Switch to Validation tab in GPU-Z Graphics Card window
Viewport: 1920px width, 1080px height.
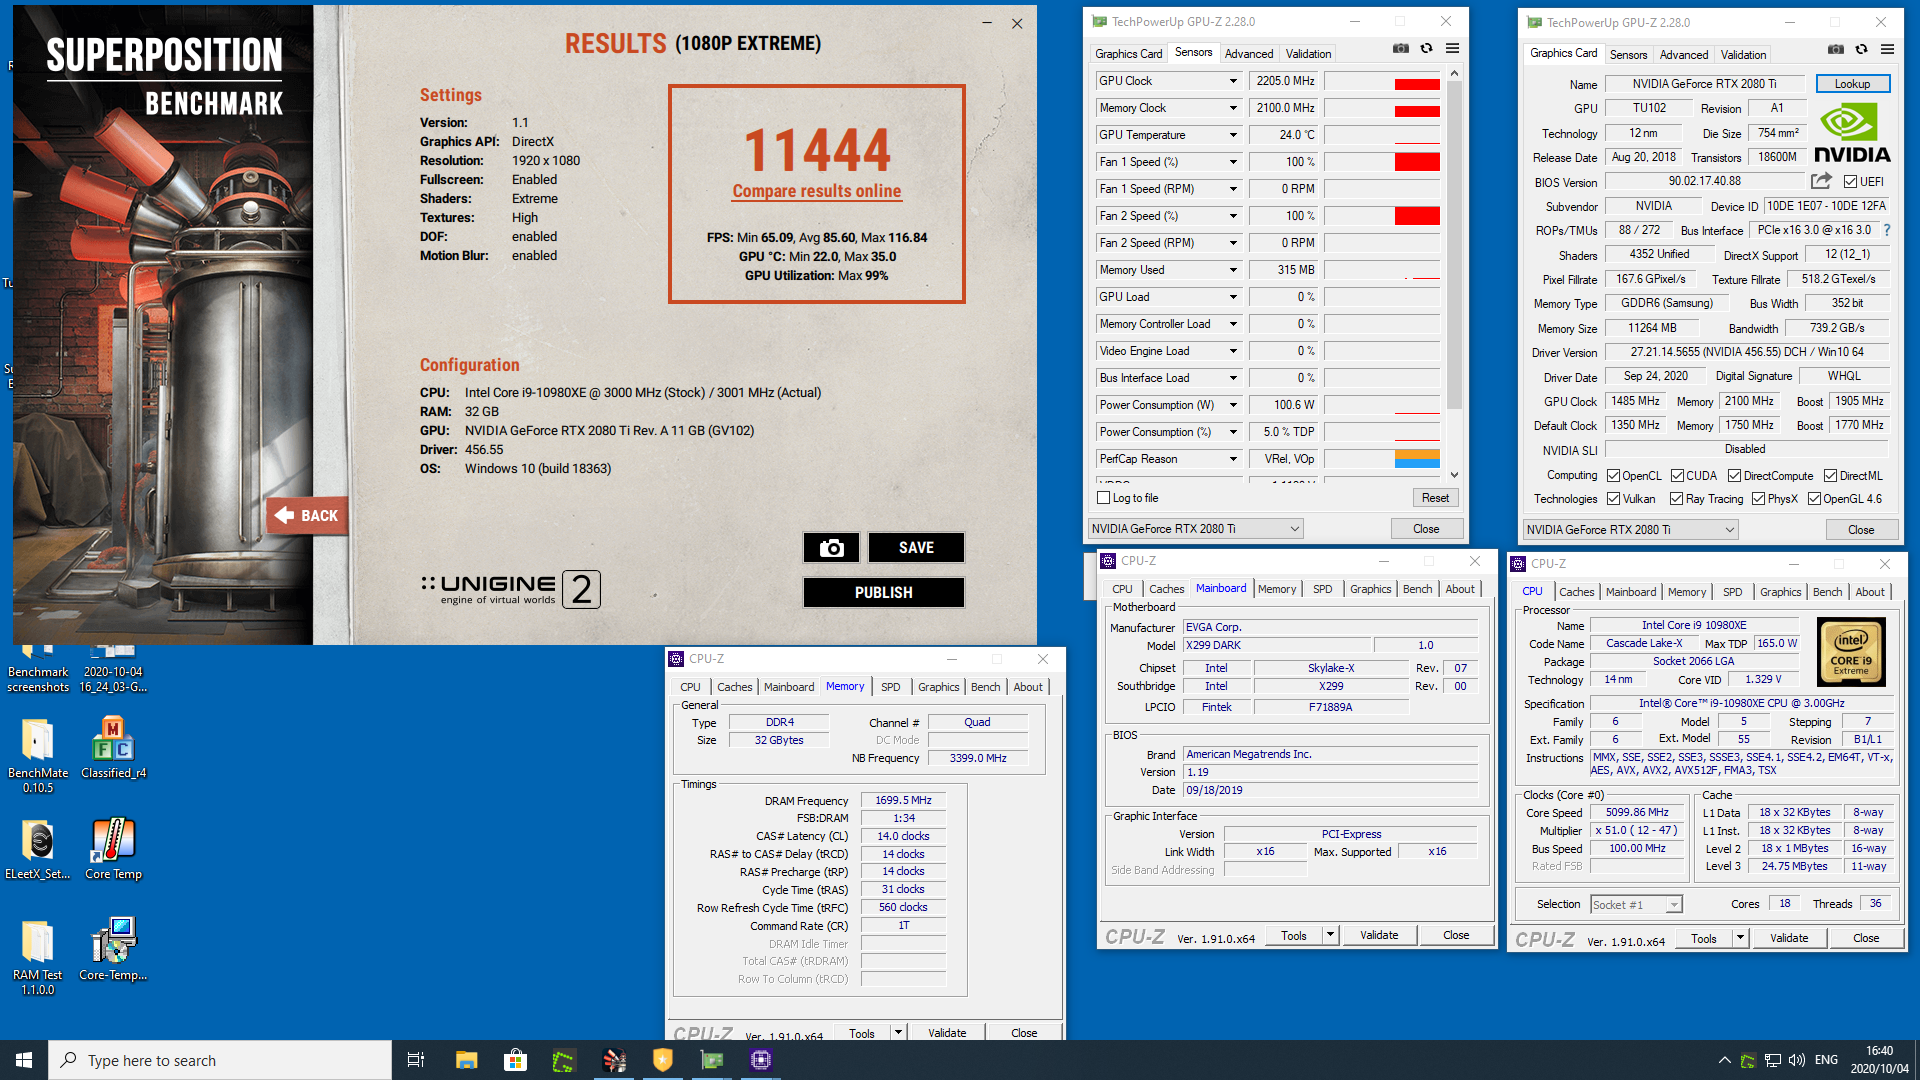[x=1743, y=55]
